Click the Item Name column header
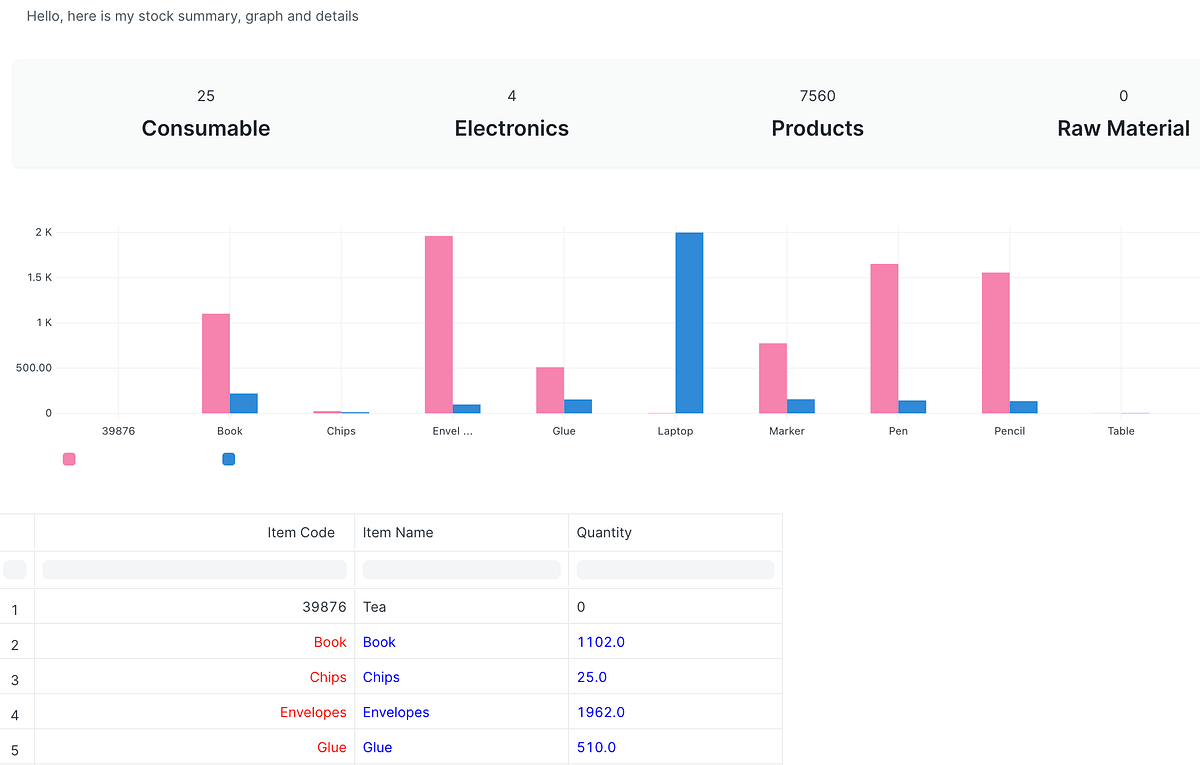This screenshot has width=1200, height=765. click(398, 532)
